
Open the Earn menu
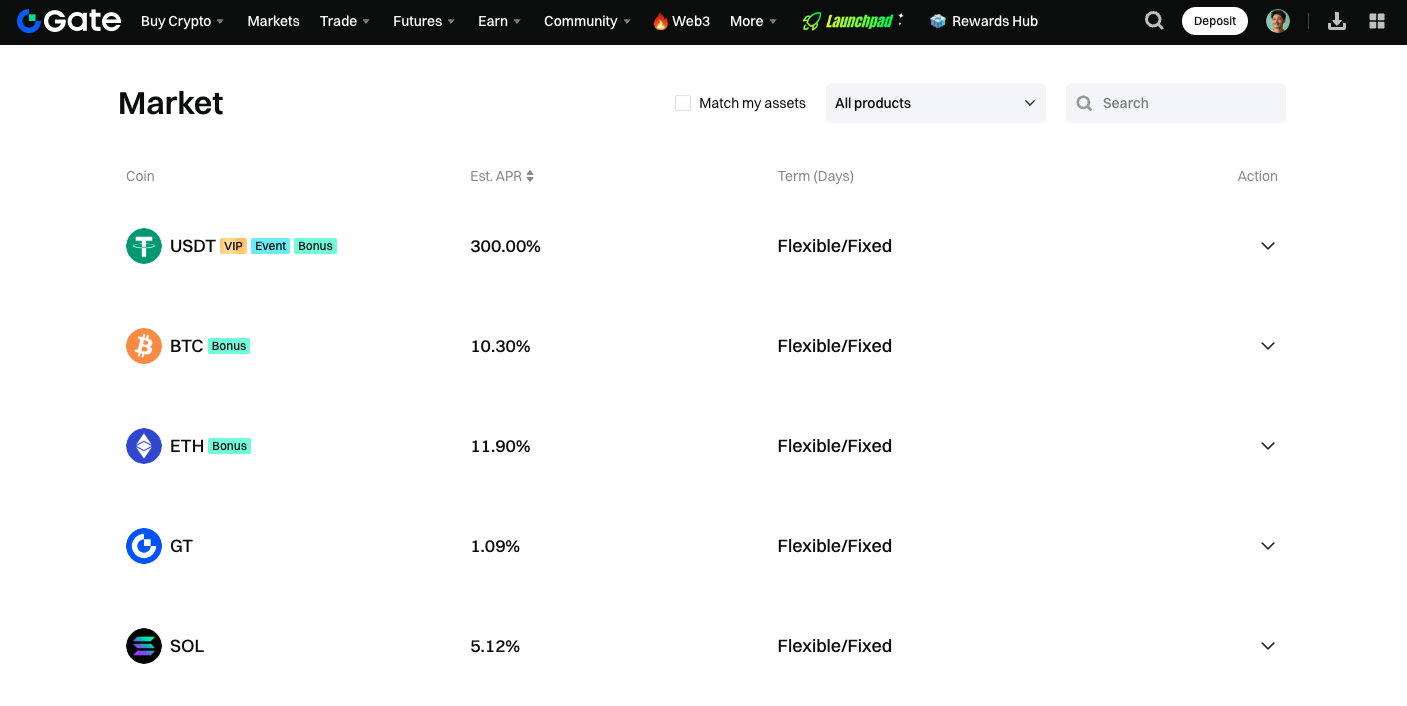coord(499,21)
